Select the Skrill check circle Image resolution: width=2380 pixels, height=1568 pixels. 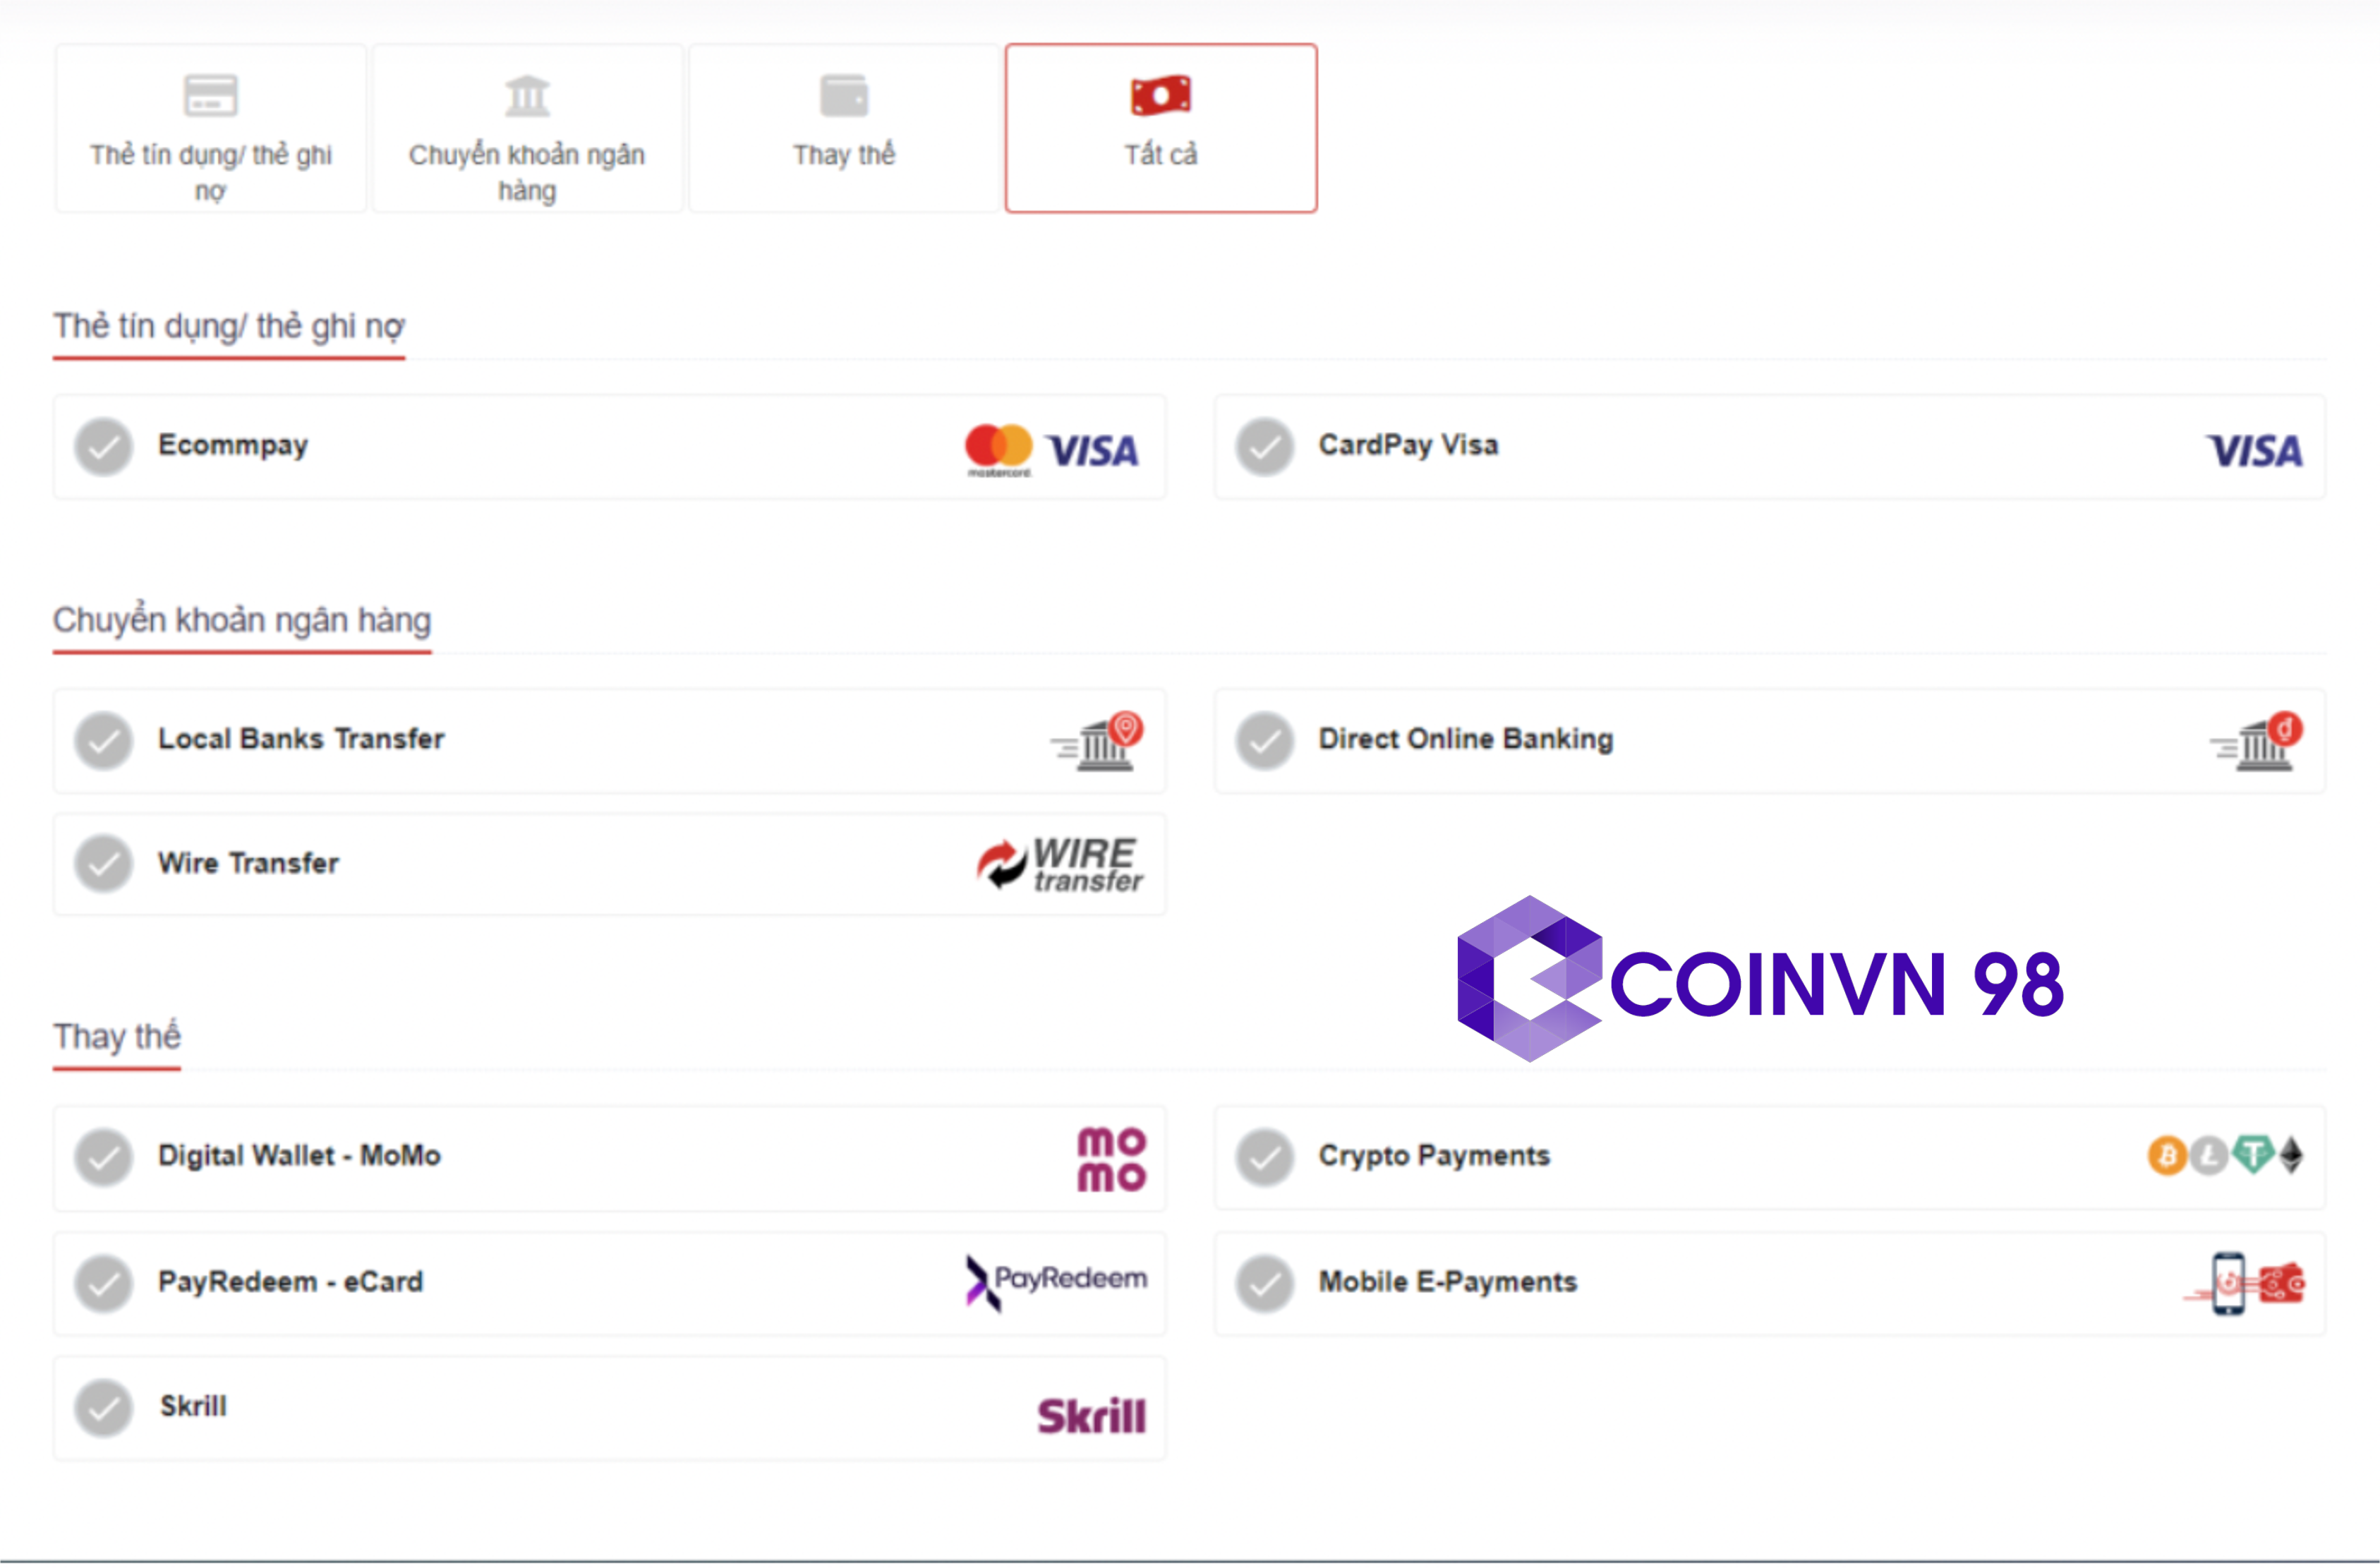(104, 1408)
